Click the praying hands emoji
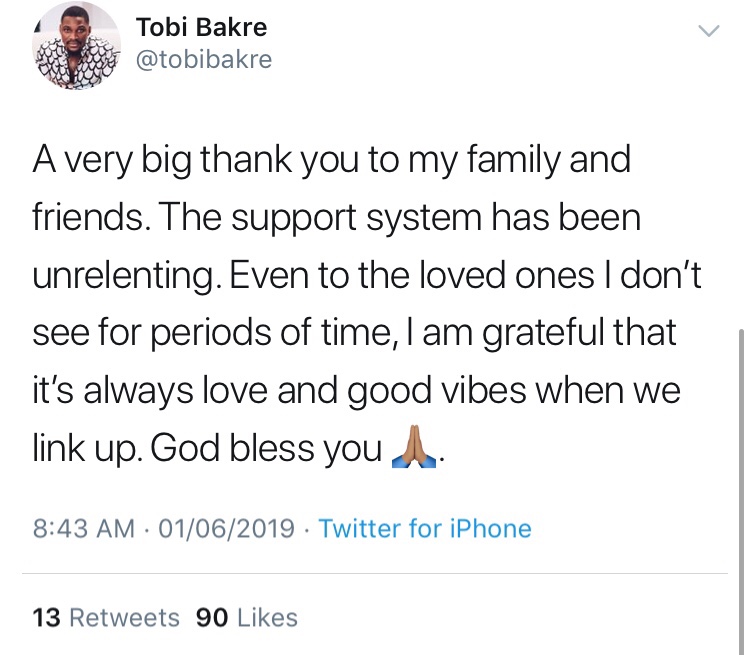The image size is (750, 655). (x=412, y=450)
